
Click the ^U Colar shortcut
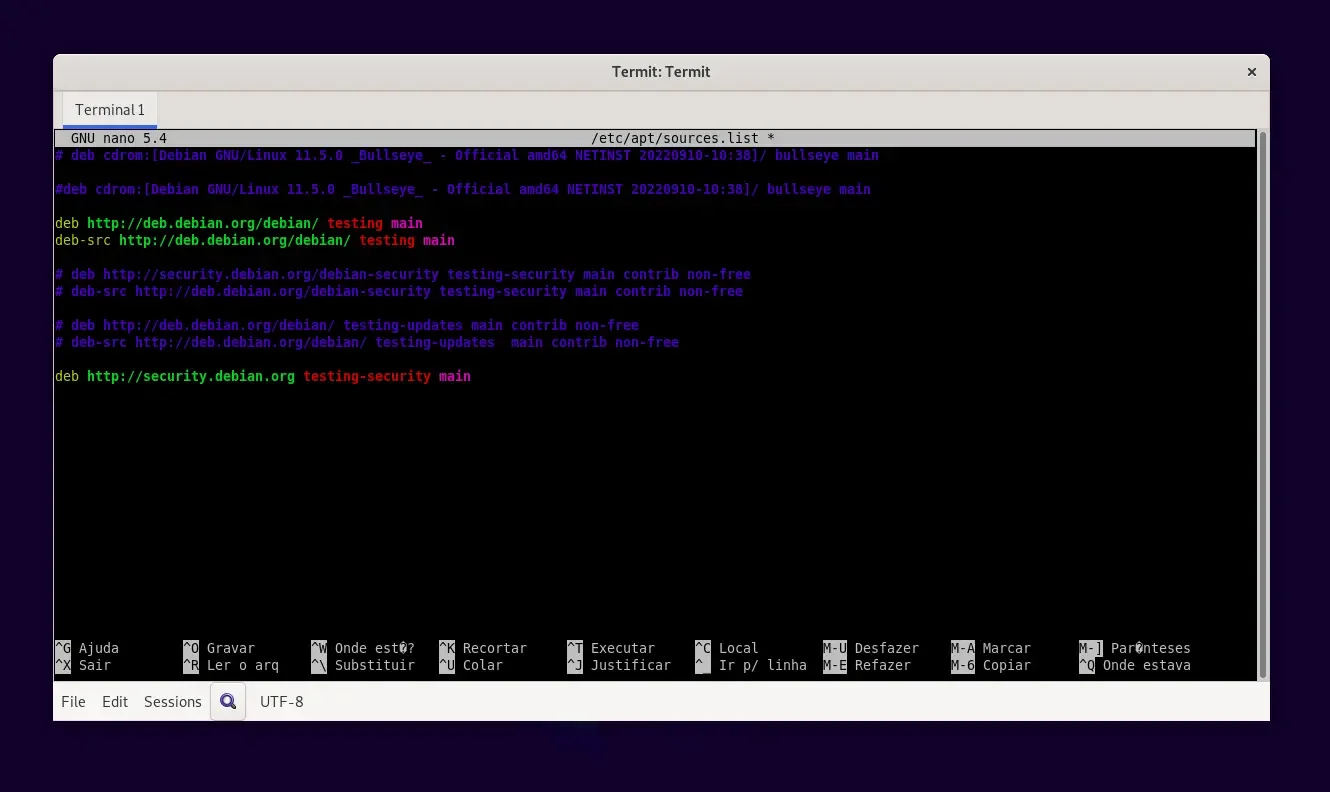click(471, 665)
